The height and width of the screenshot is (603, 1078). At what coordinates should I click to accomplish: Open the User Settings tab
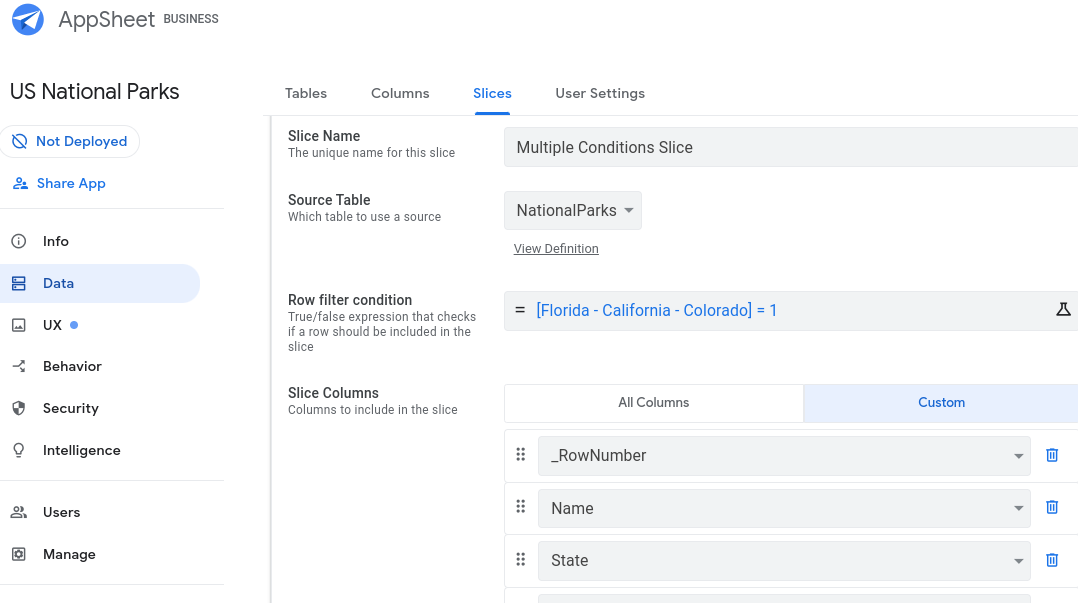pos(600,94)
